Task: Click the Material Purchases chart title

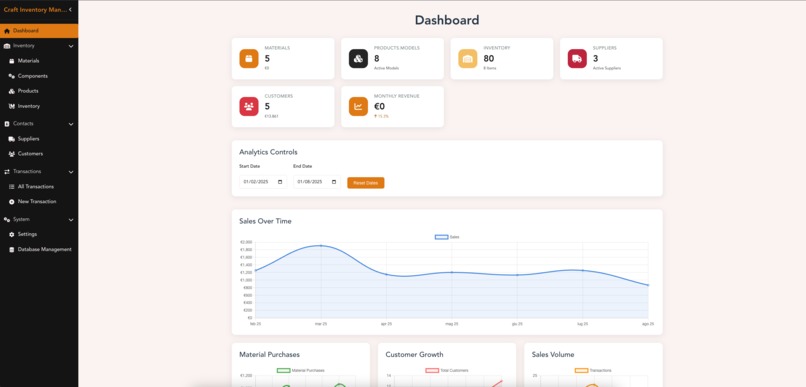Action: point(269,355)
